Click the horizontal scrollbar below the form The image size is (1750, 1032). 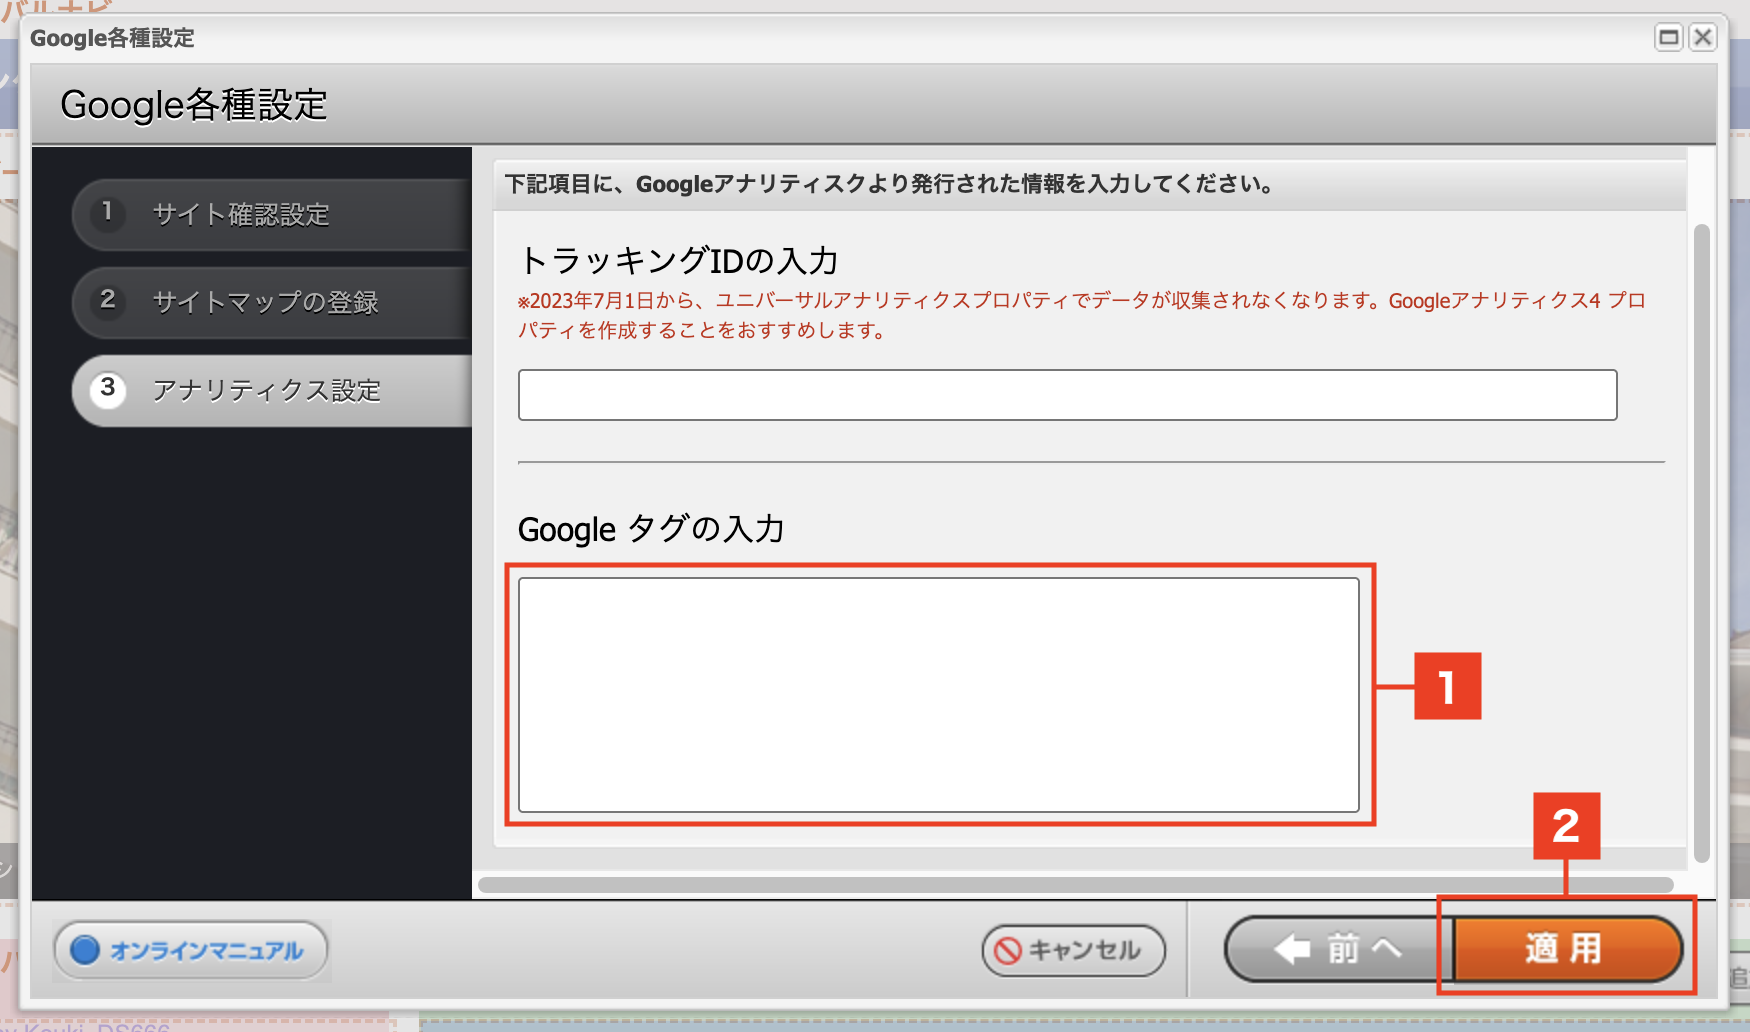pos(1075,885)
